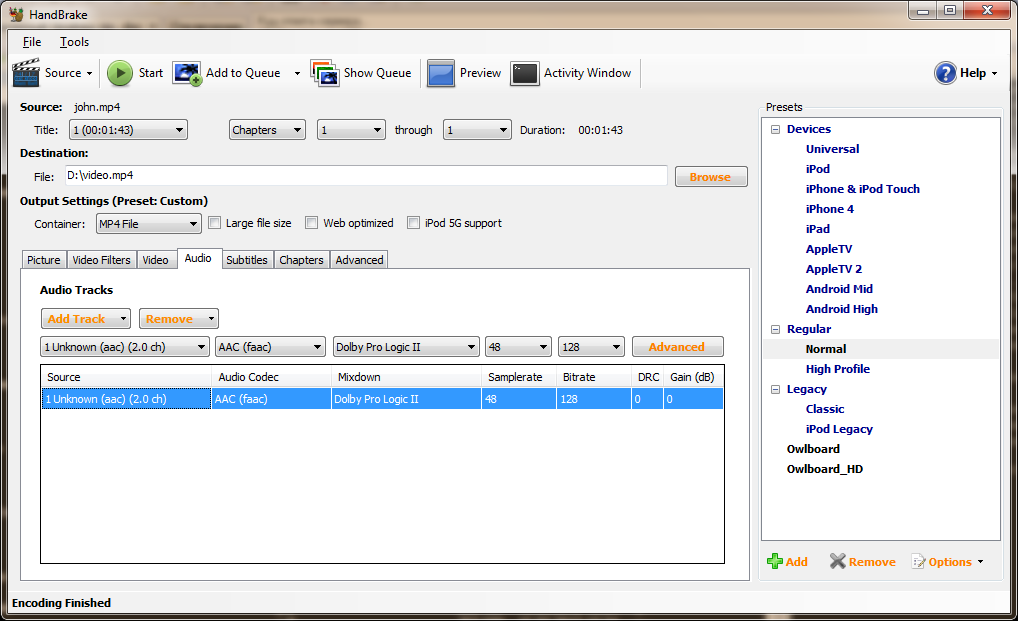The height and width of the screenshot is (621, 1018).
Task: Open audio source track dropdown
Action: click(x=125, y=347)
